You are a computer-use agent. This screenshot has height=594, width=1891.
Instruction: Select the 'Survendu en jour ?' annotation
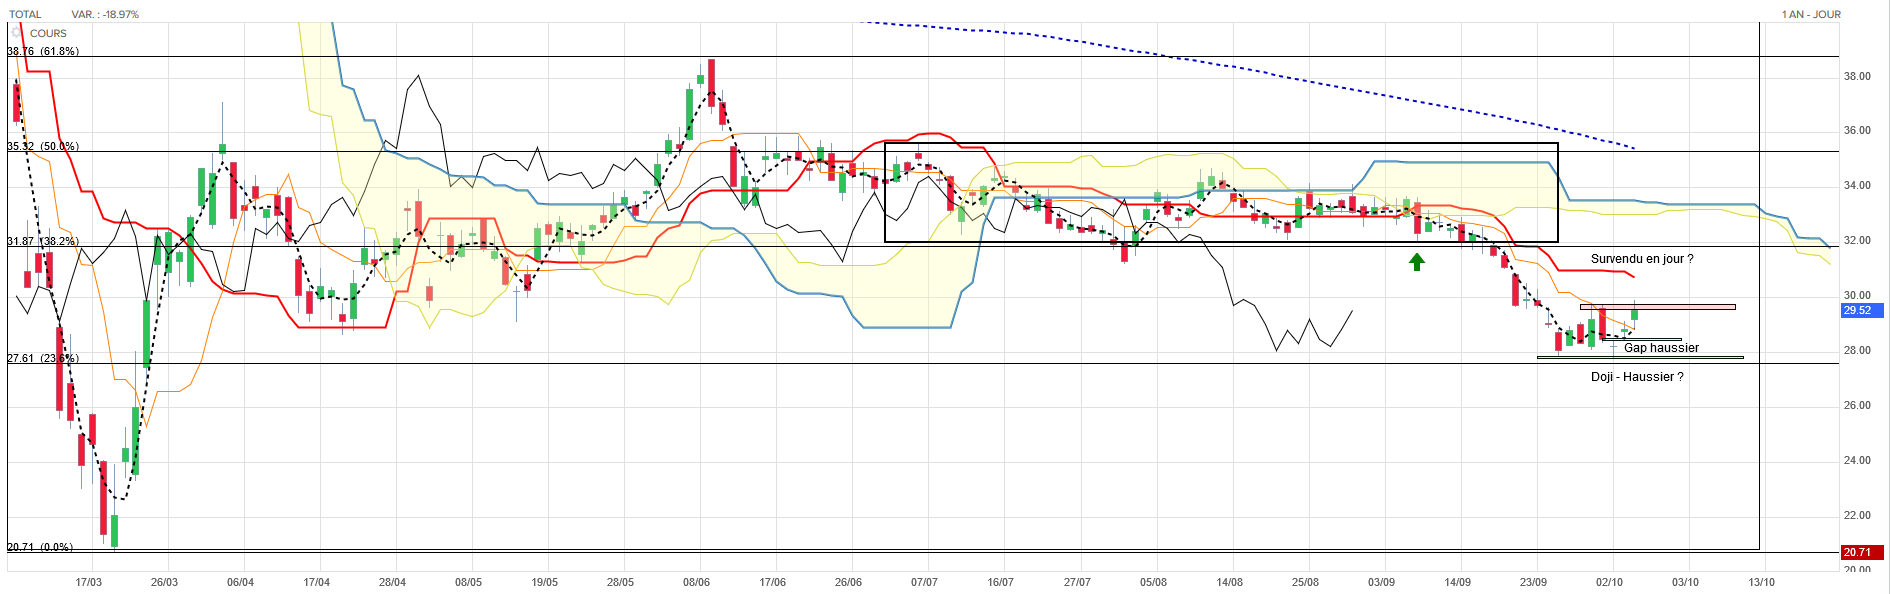[x=1642, y=259]
